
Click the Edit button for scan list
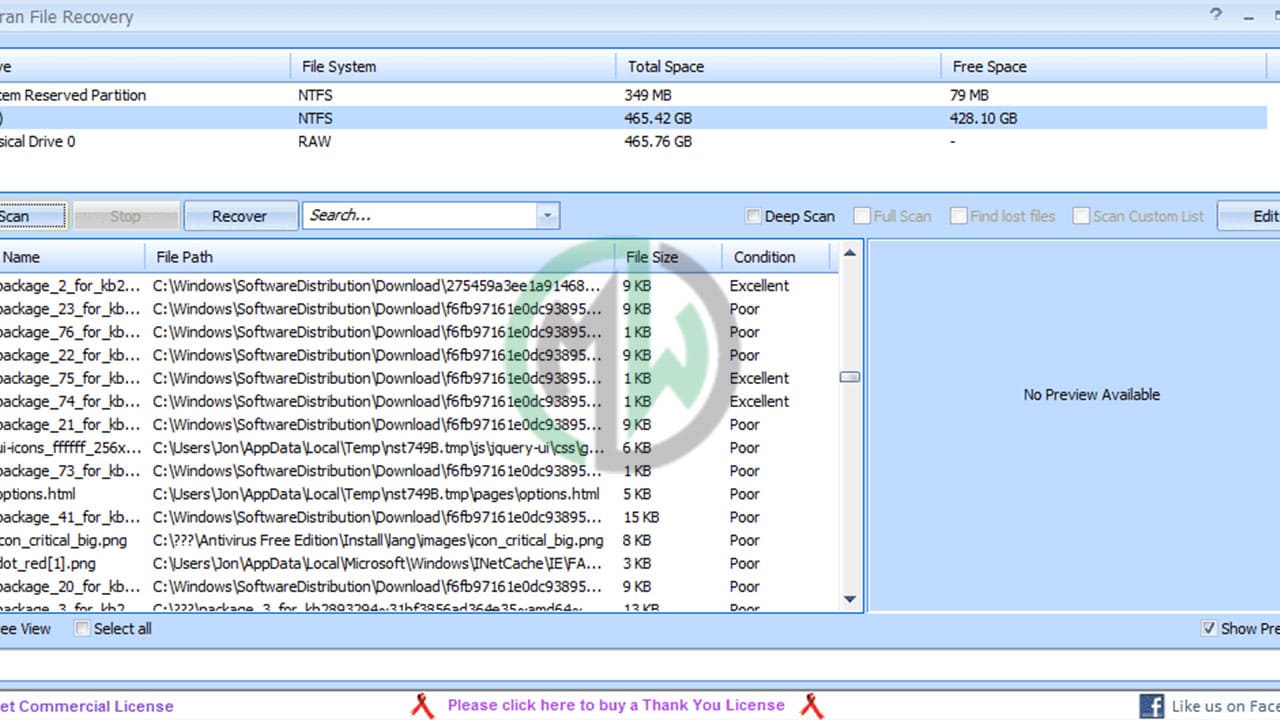[1262, 215]
